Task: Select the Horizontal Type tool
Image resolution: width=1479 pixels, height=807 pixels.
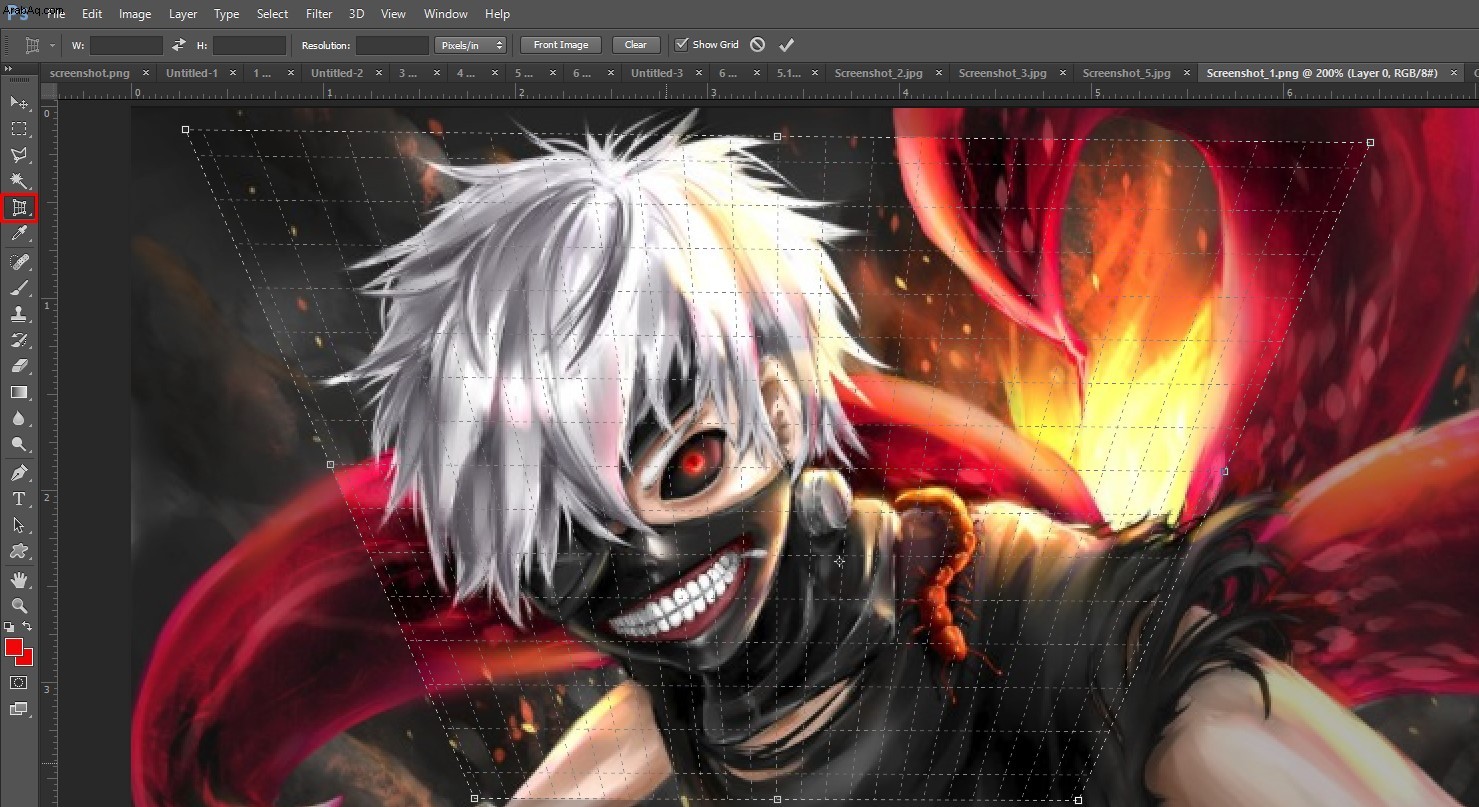Action: click(19, 499)
